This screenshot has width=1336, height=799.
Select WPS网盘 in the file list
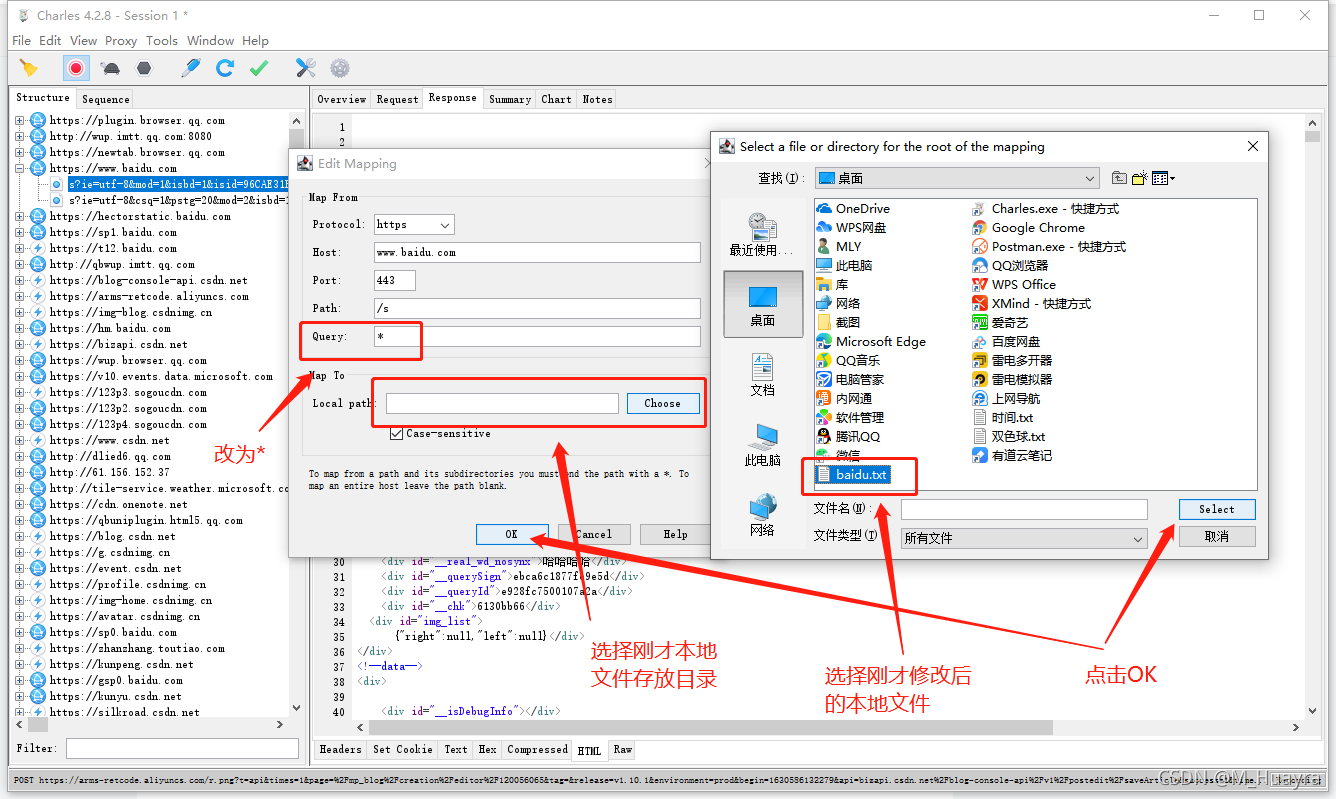click(x=851, y=227)
